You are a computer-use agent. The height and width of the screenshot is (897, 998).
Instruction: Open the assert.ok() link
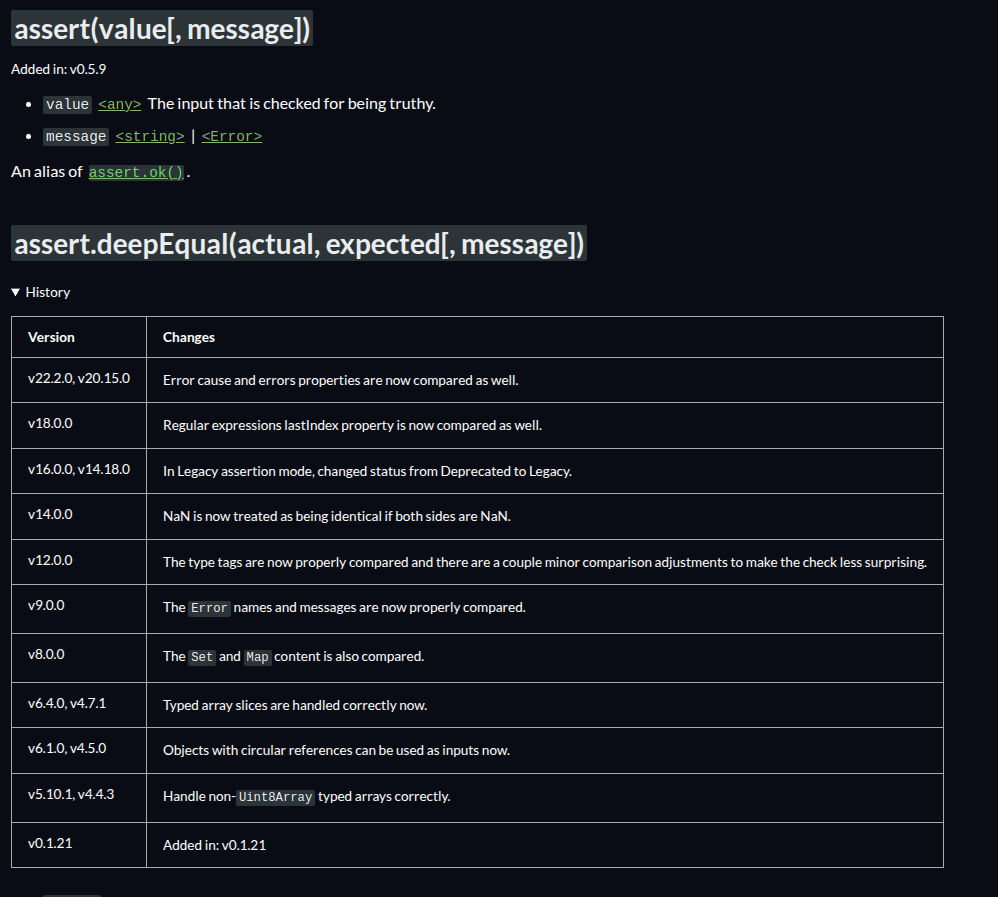point(136,173)
